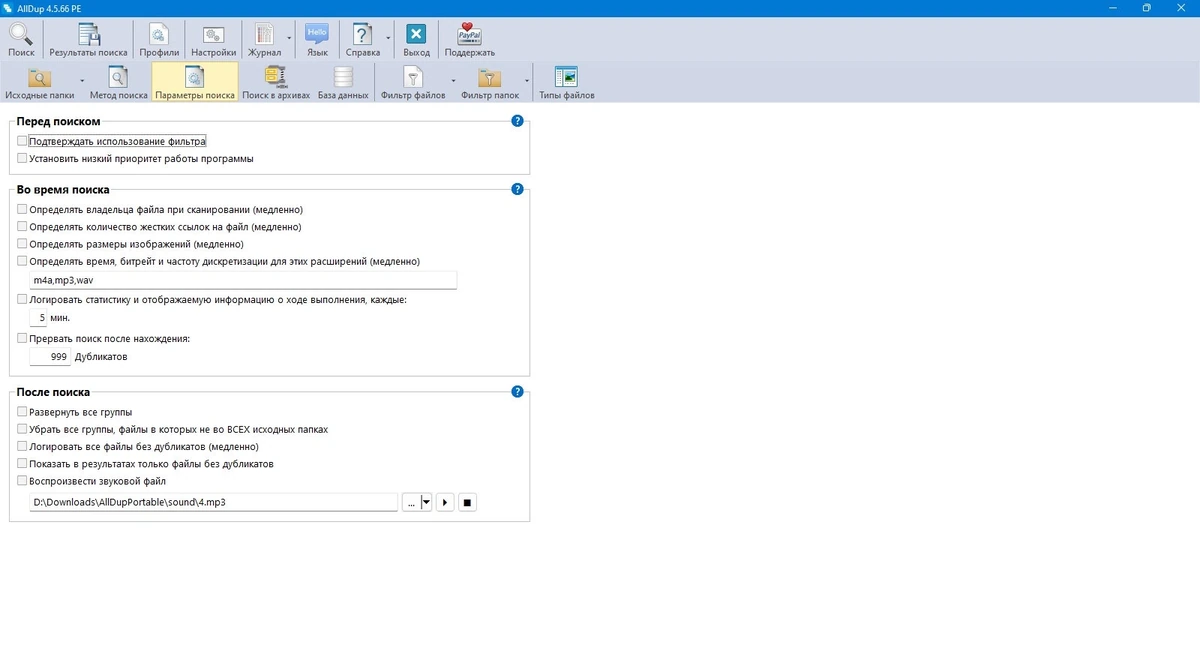Play the selected sound file
Screen dimensions: 1200x645
click(x=446, y=502)
